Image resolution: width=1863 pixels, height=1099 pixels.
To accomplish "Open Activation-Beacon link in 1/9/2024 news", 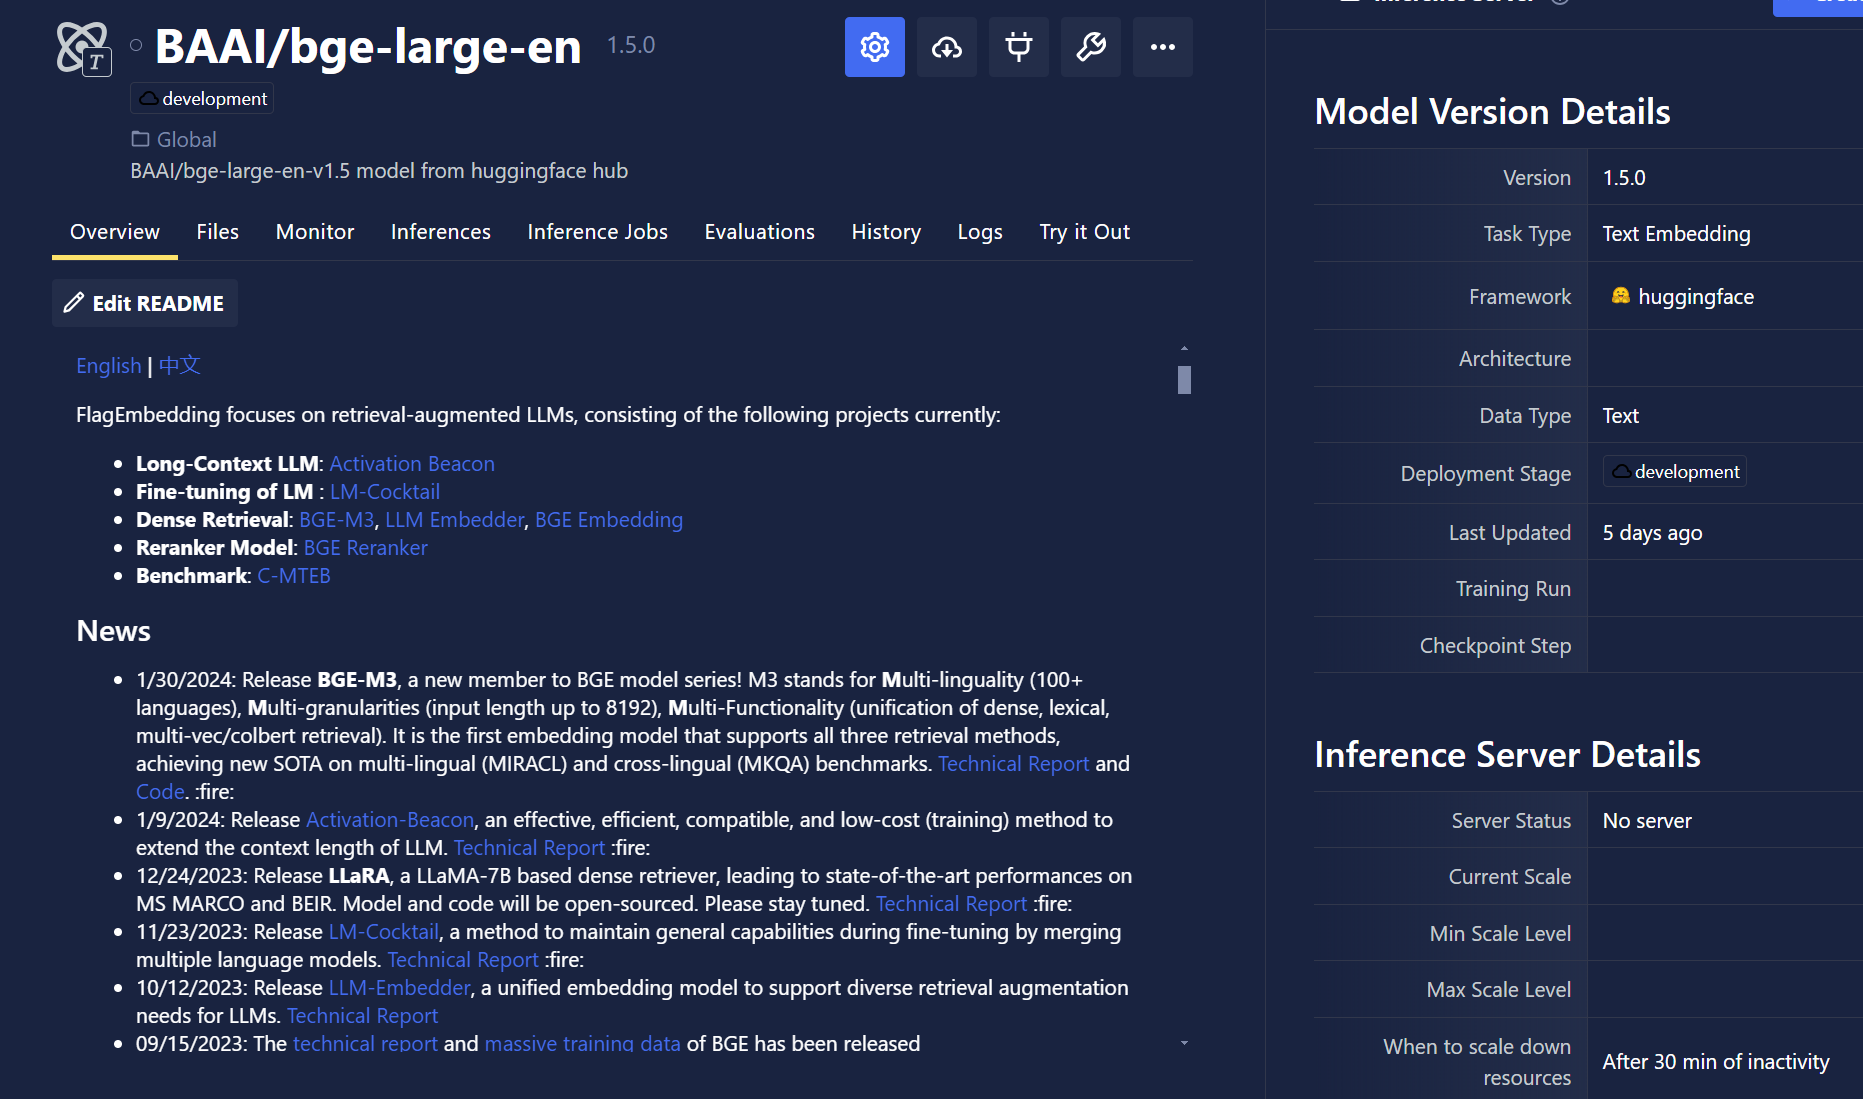I will tap(390, 820).
